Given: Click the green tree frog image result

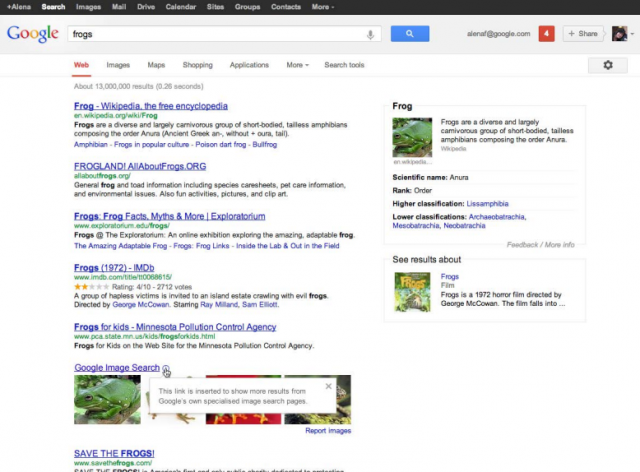Looking at the screenshot, I should pyautogui.click(x=107, y=400).
